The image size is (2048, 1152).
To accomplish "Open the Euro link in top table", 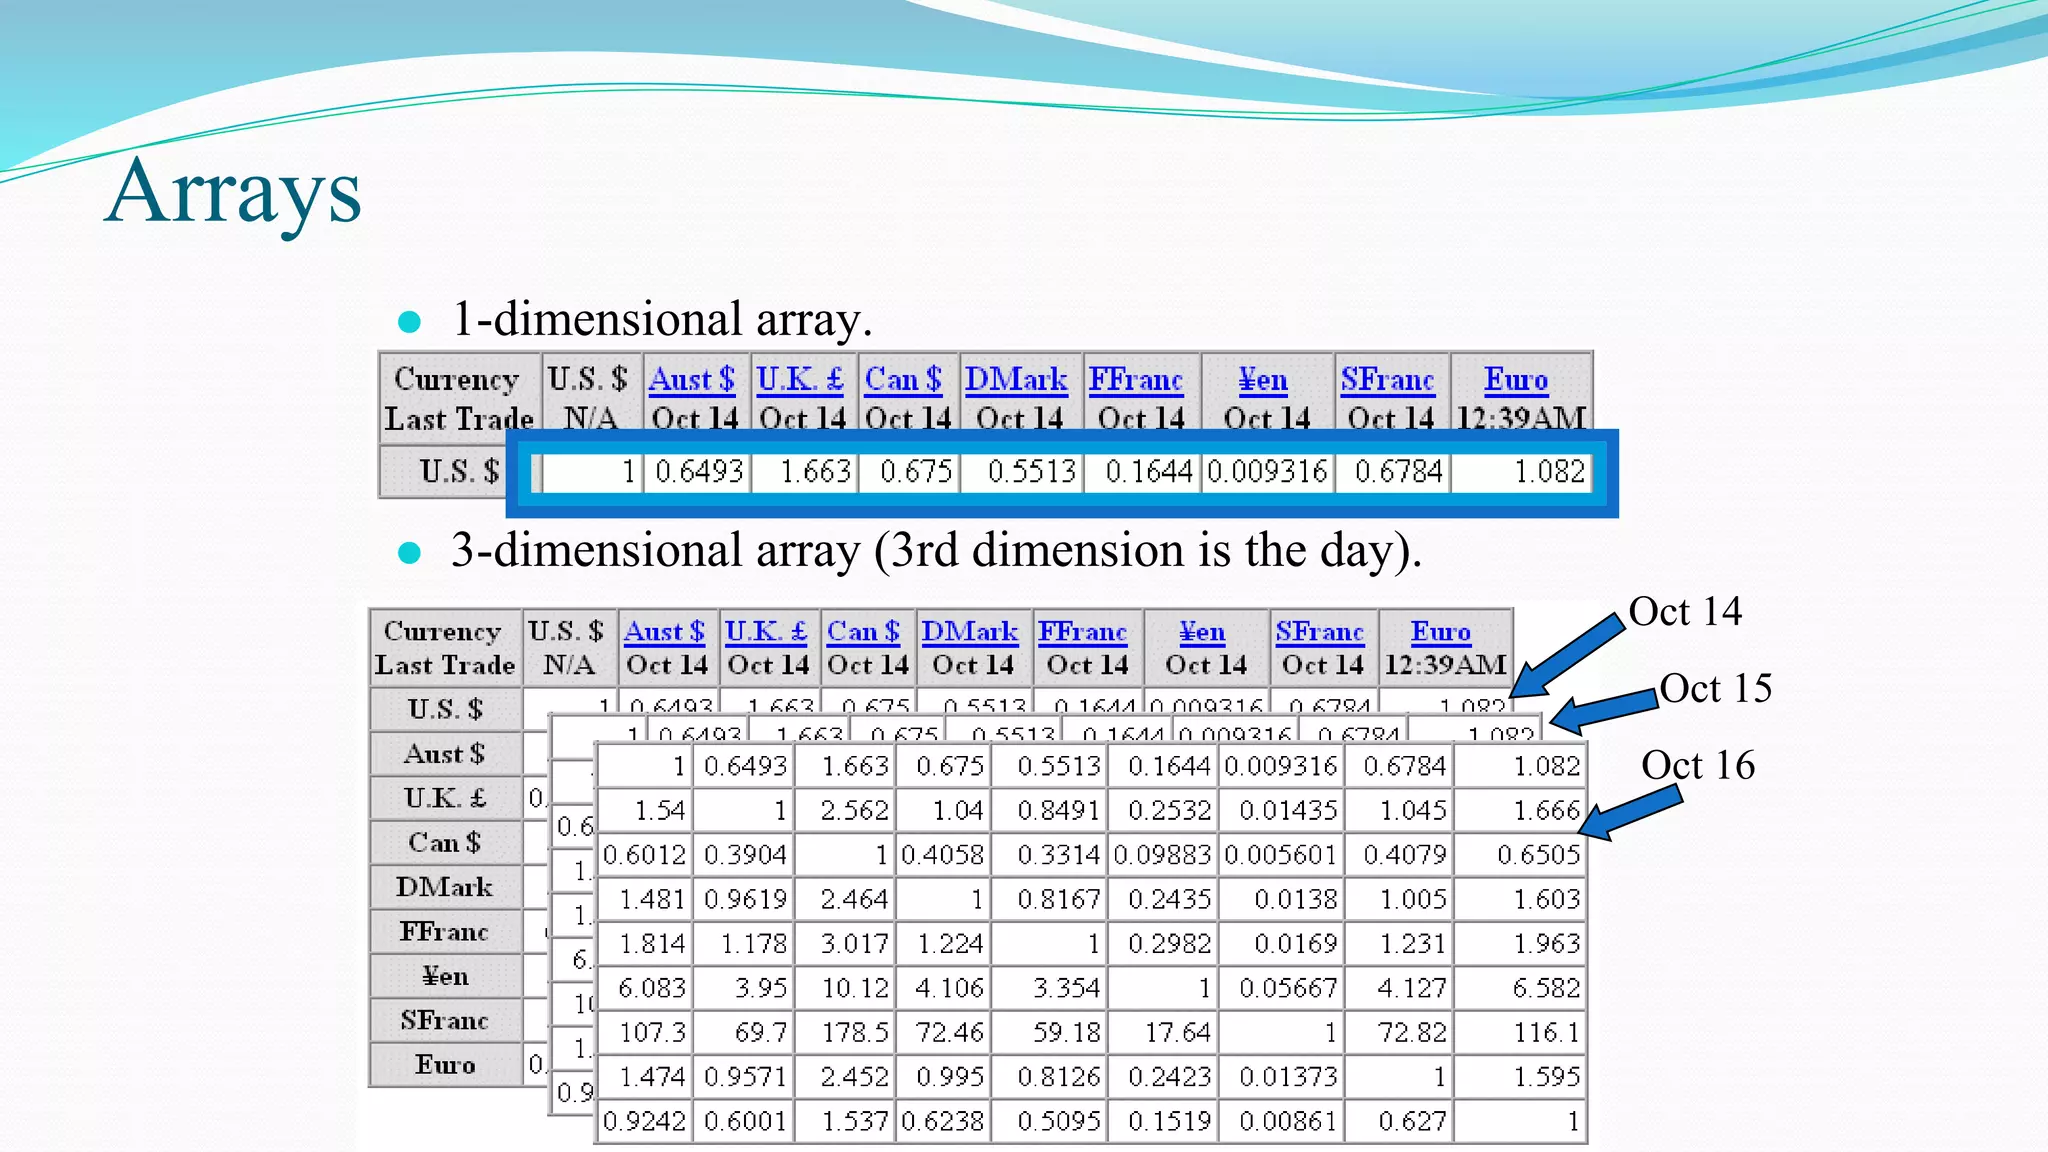I will [x=1515, y=380].
